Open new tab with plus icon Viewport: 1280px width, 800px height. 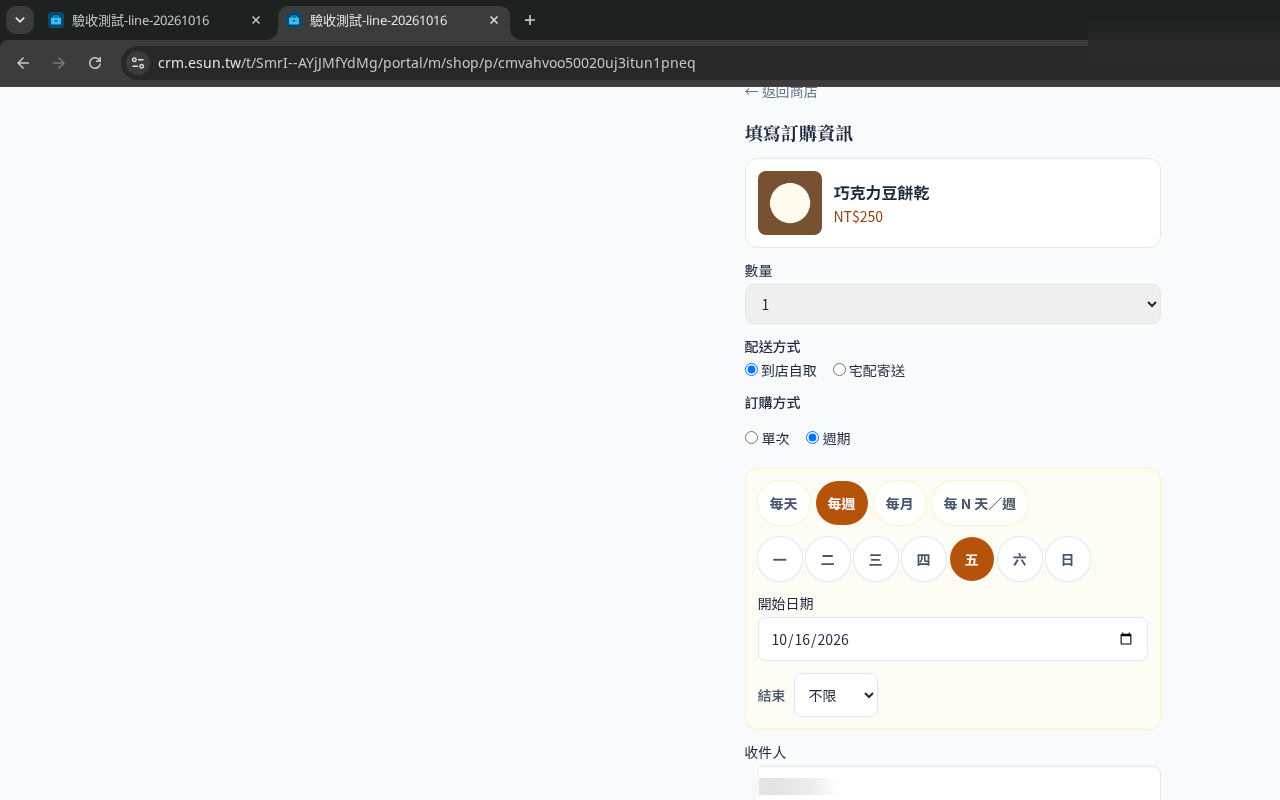click(x=530, y=20)
